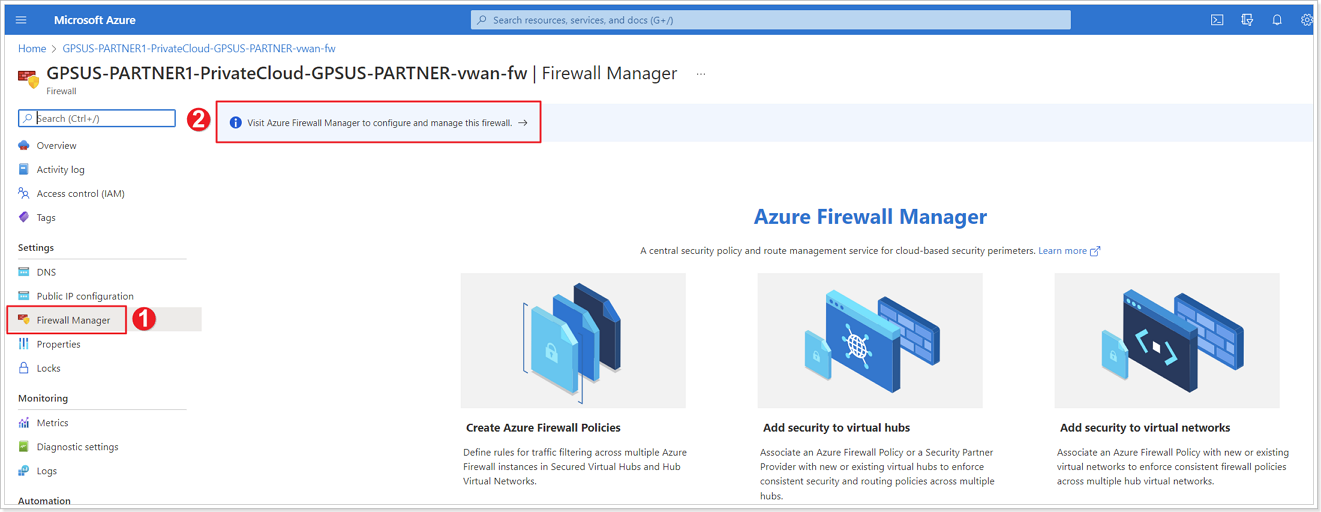Click the Azure Firewall Manager main heading
The image size is (1321, 512).
click(870, 217)
